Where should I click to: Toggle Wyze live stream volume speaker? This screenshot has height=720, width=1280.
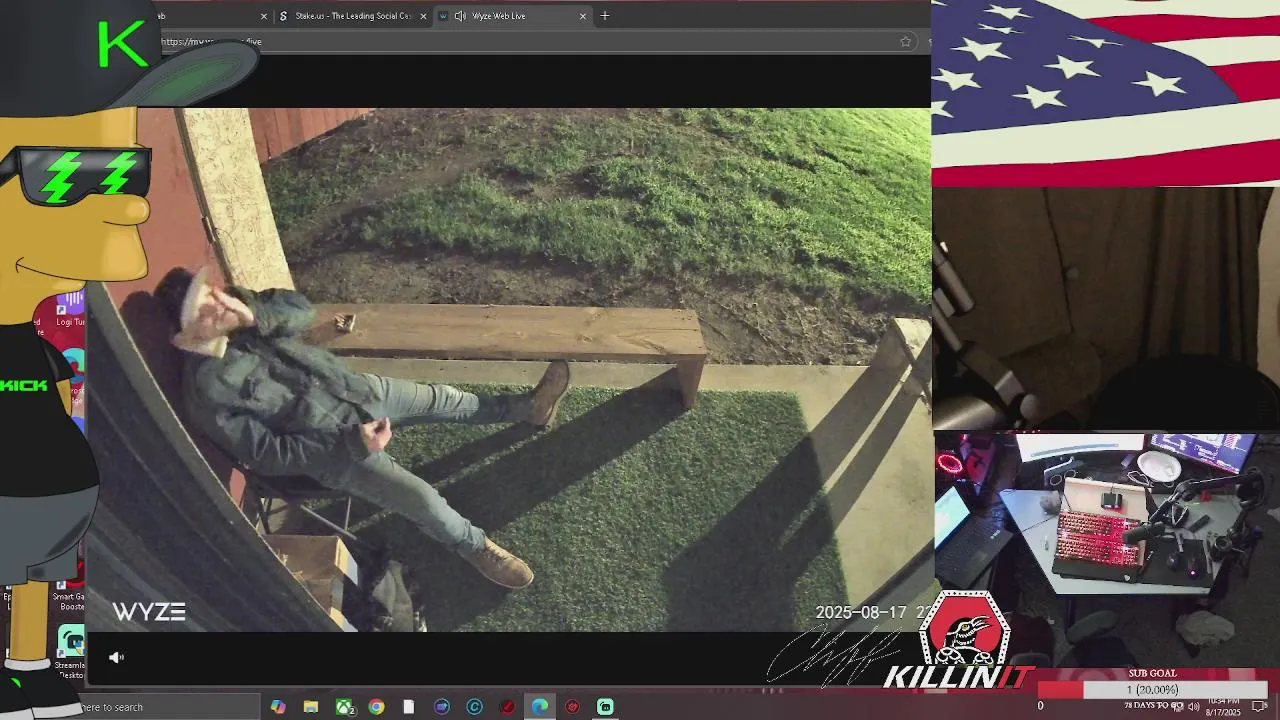pyautogui.click(x=116, y=657)
